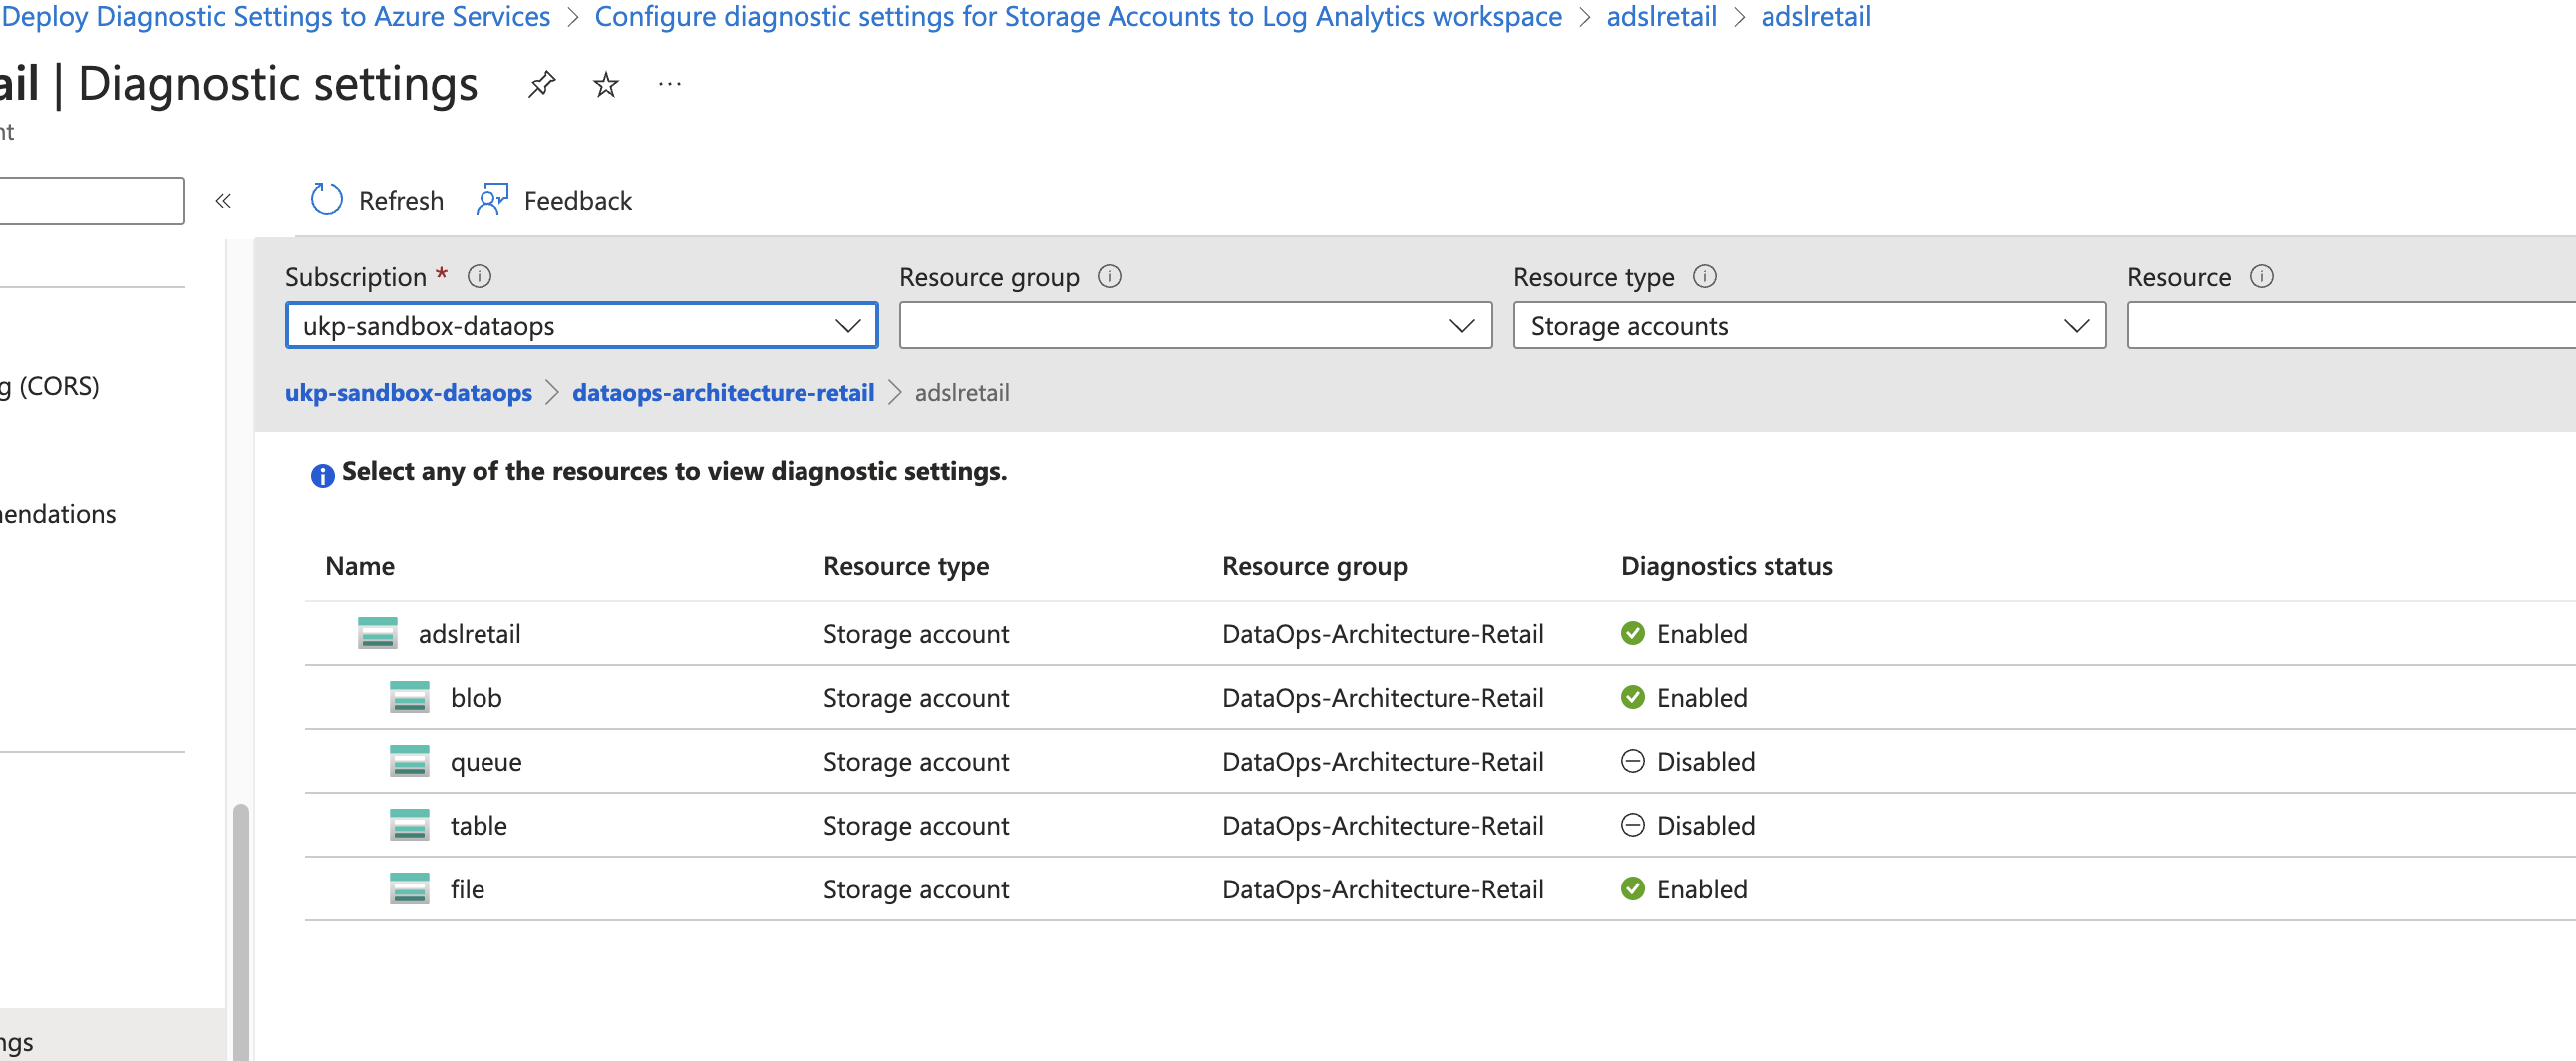The image size is (2576, 1061).
Task: Open the ellipsis menu beside the page title
Action: 668,84
